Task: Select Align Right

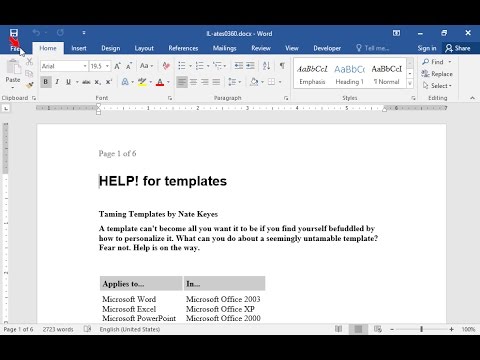Action: point(205,82)
